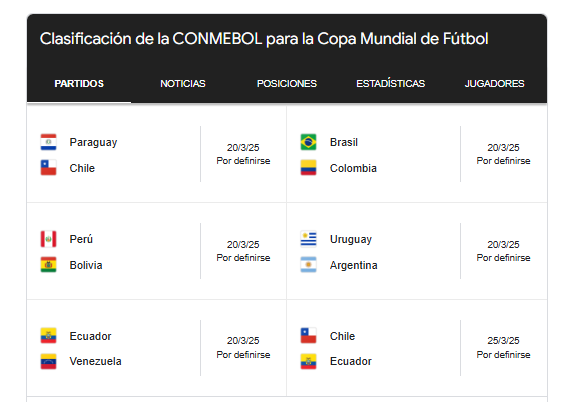Viewport: 574px width, 402px height.
Task: Click the Venezuela flag icon
Action: pos(48,361)
